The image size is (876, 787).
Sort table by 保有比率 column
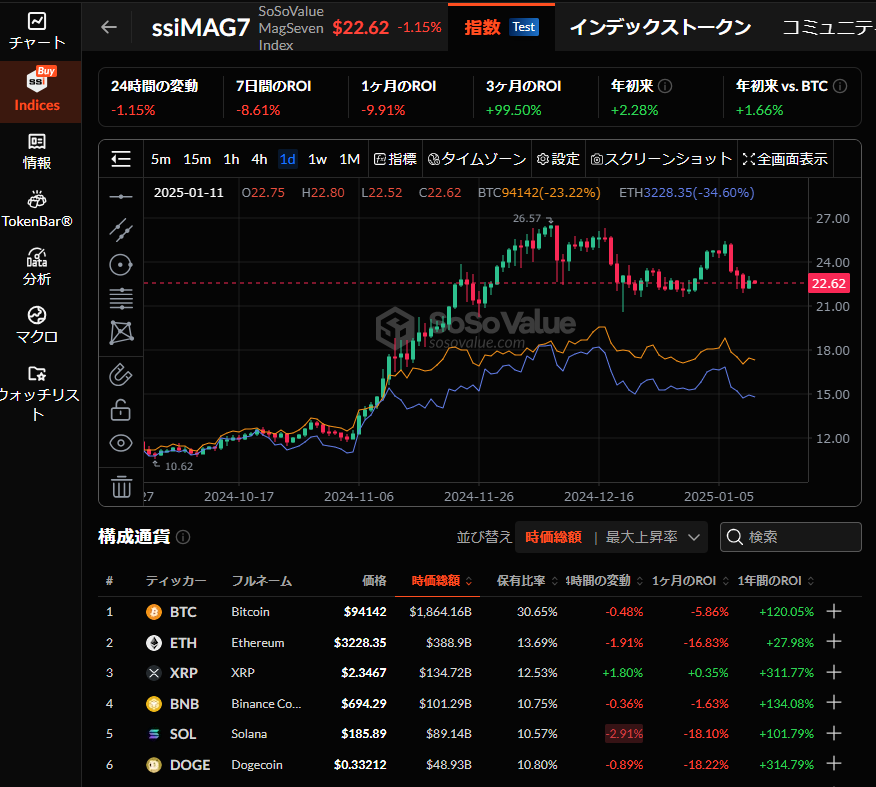point(527,581)
